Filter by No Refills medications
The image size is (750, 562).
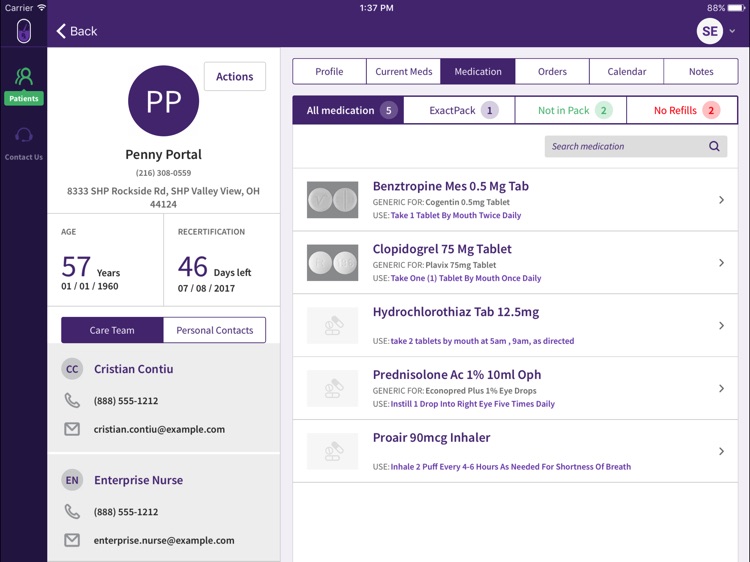pos(682,110)
